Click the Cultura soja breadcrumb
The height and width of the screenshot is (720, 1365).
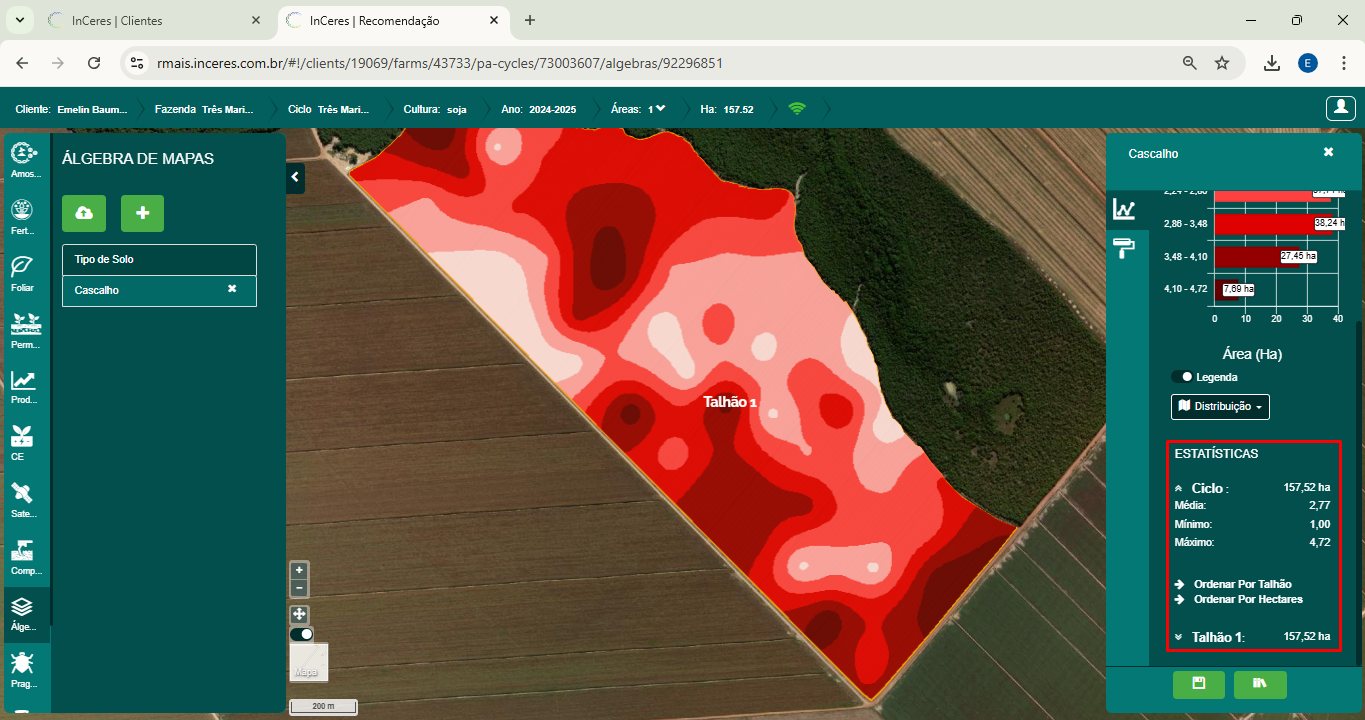(x=436, y=109)
